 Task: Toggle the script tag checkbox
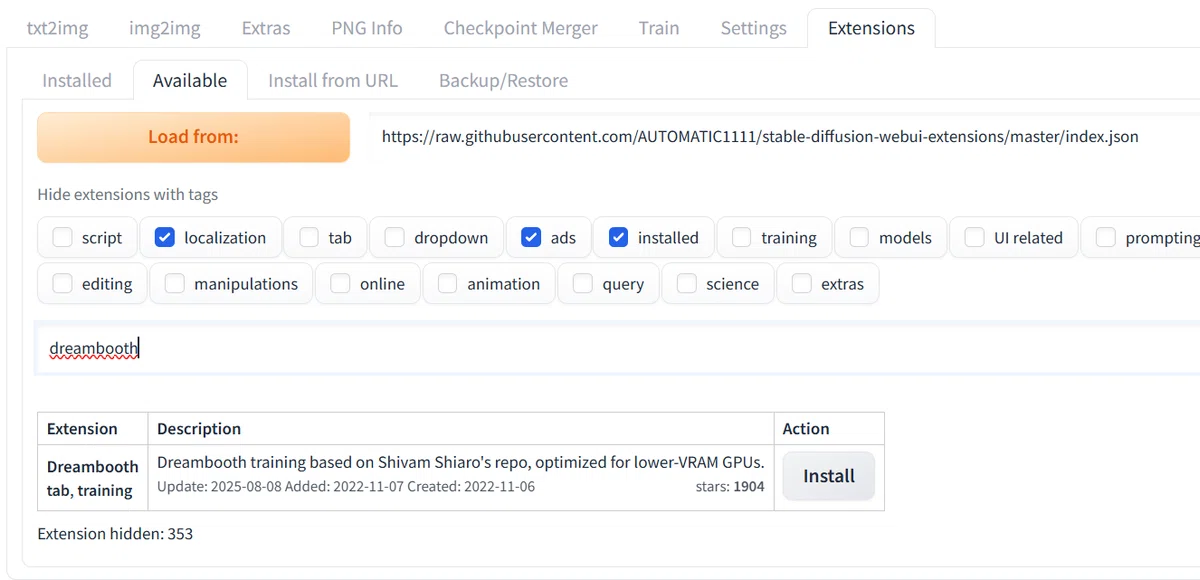coord(63,238)
